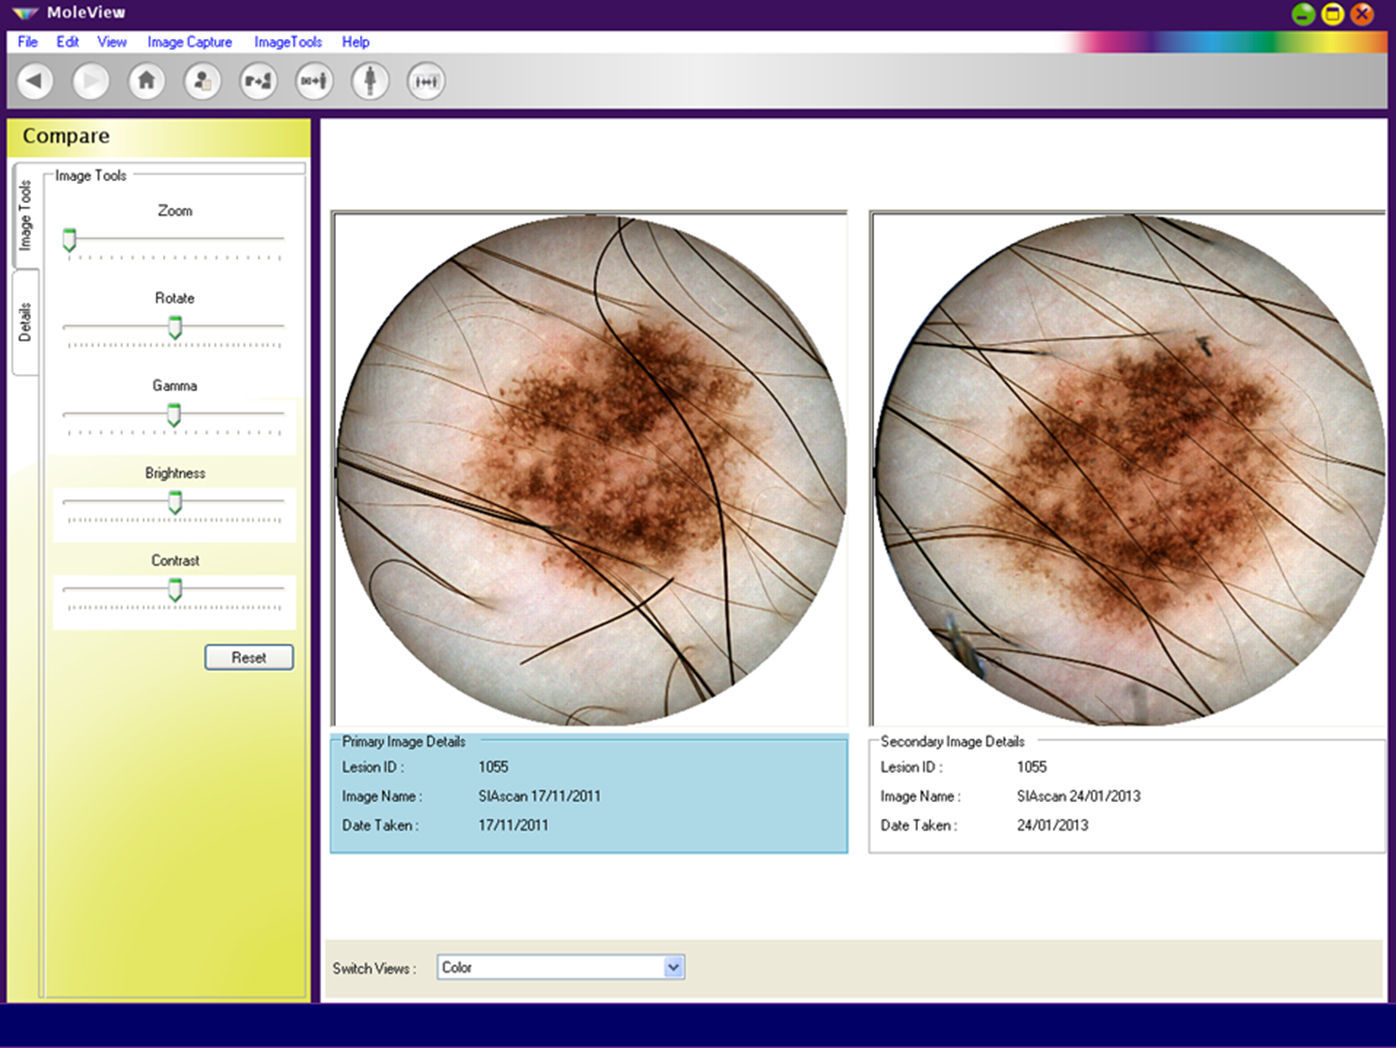Click the back arrow toolbar button
The height and width of the screenshot is (1048, 1396).
[x=35, y=81]
